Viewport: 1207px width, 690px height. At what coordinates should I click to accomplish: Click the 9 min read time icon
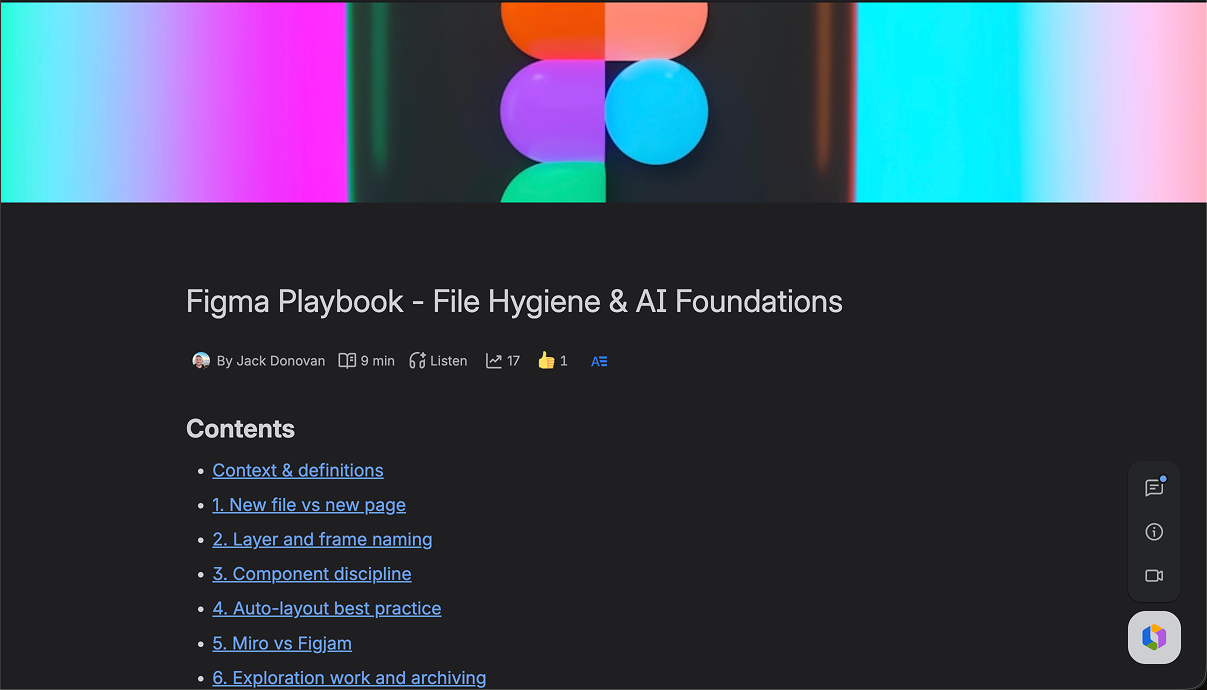347,361
